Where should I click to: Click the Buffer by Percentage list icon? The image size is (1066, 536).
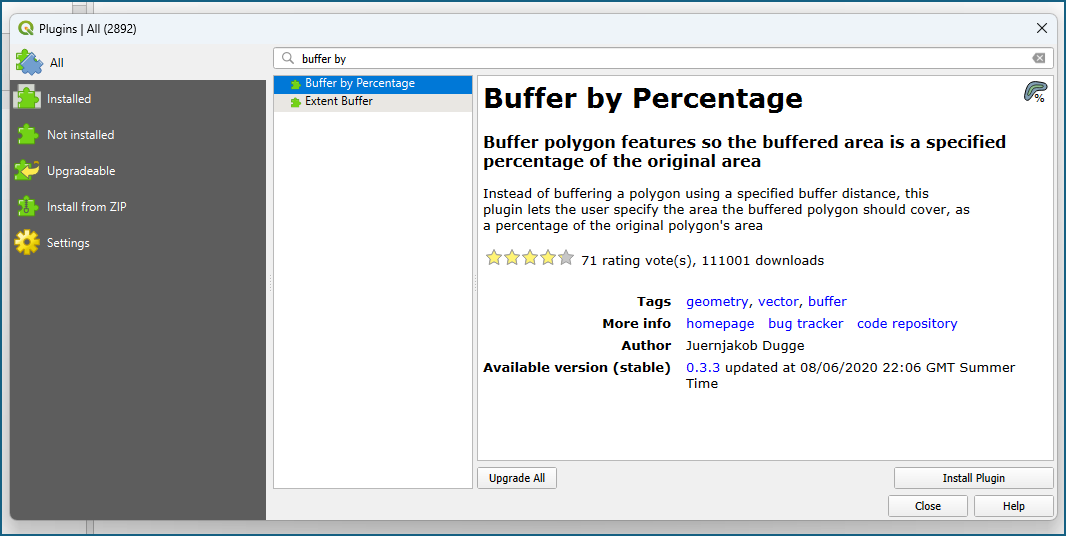click(x=295, y=84)
